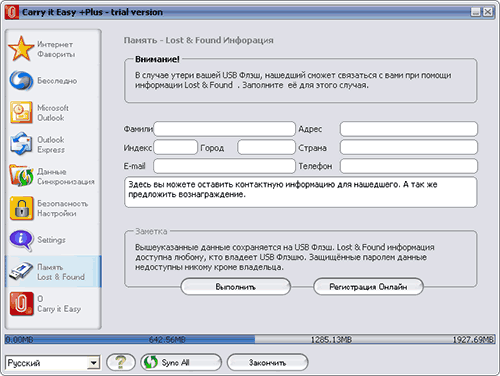Focus the Телефон input field

[409, 166]
